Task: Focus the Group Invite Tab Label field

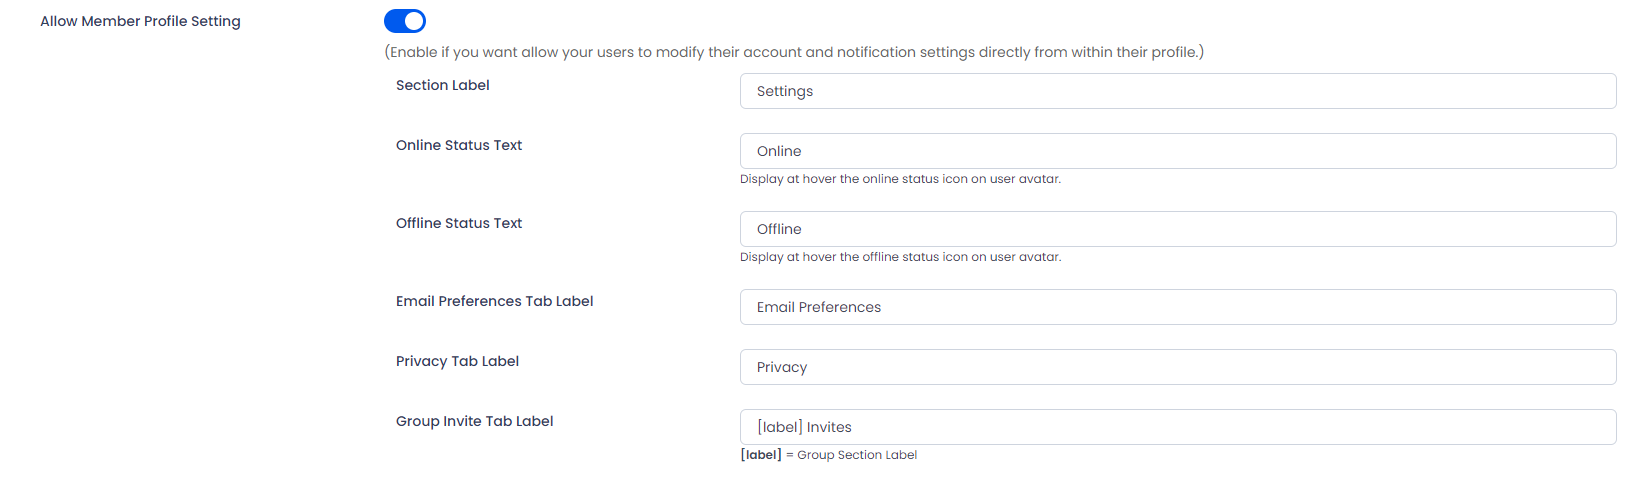Action: (1178, 427)
